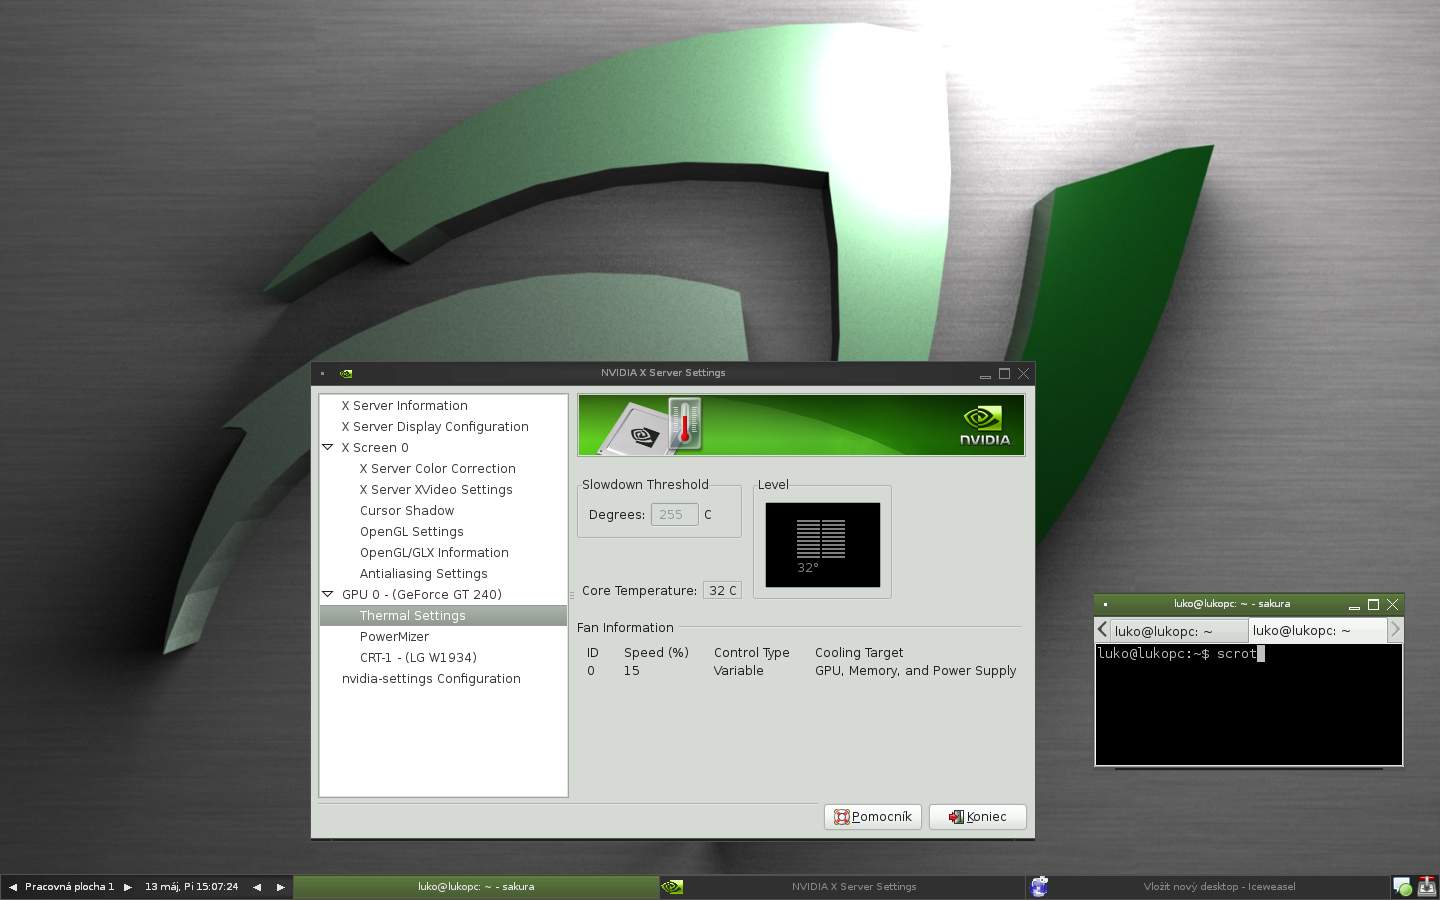Activate sakura terminal from the taskbar

coord(476,887)
